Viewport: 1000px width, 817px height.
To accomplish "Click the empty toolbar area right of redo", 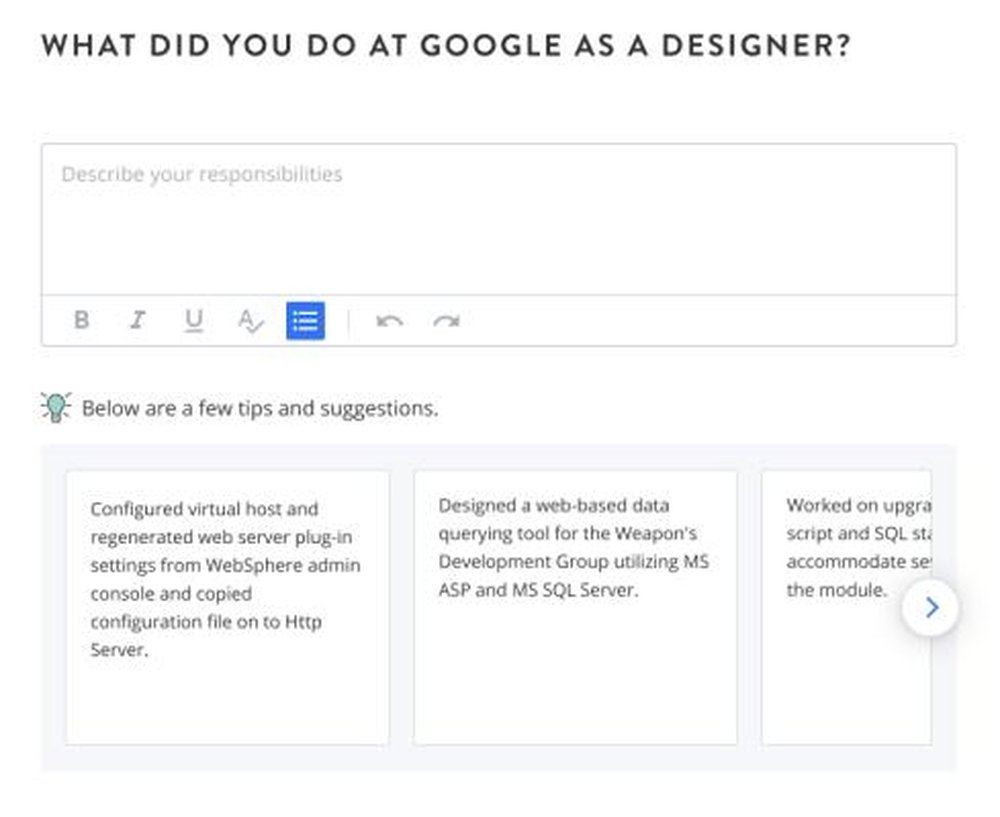I will tap(708, 321).
